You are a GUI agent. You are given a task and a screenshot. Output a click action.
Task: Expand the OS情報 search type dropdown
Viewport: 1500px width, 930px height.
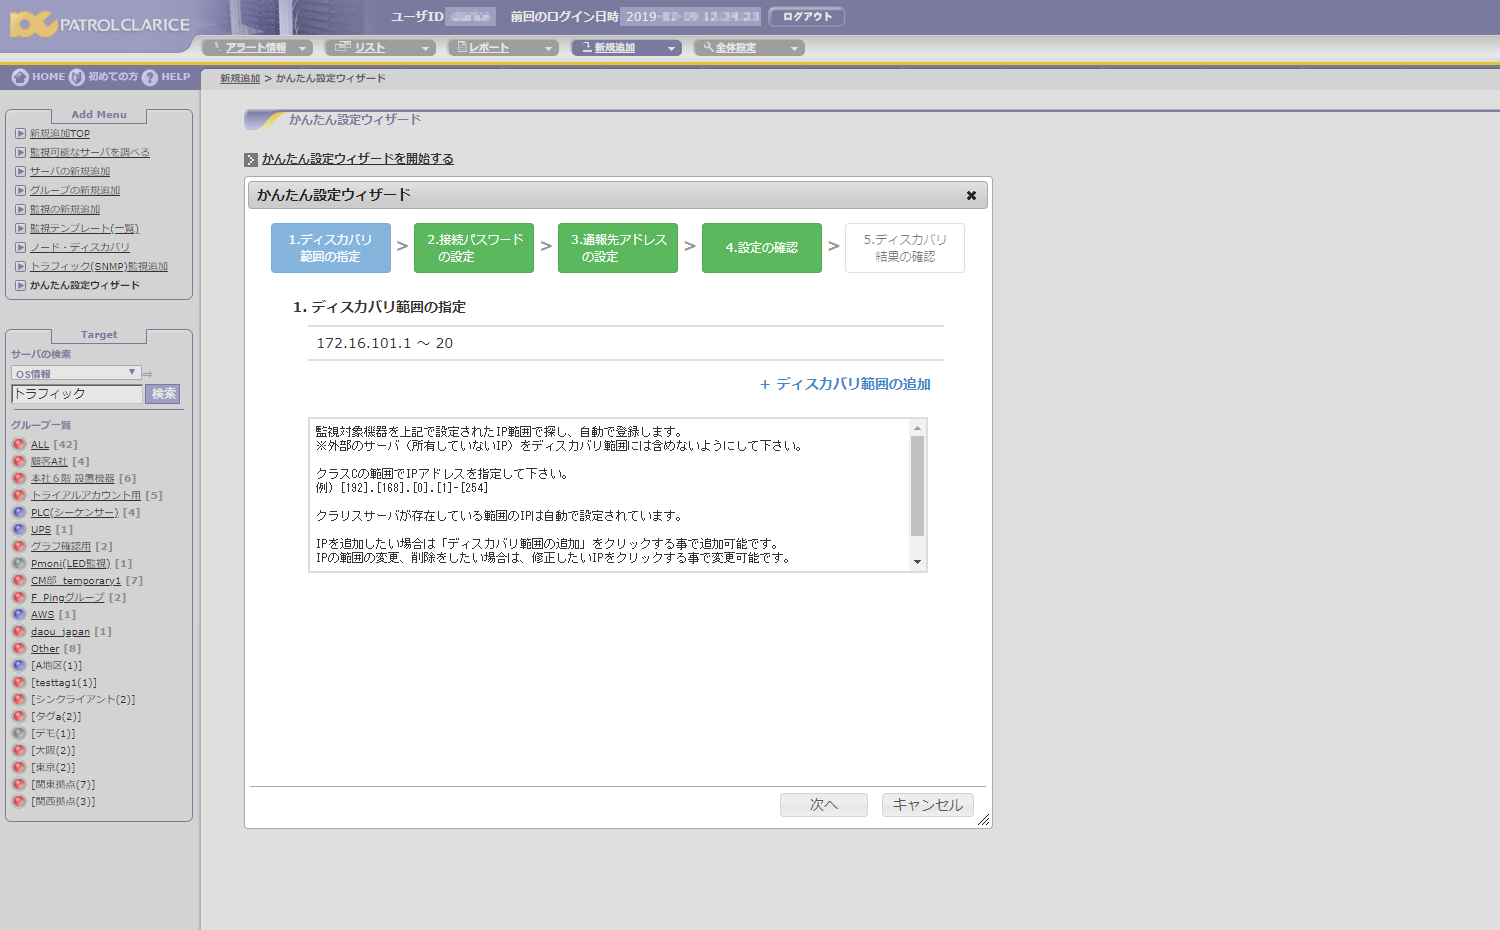tap(76, 373)
